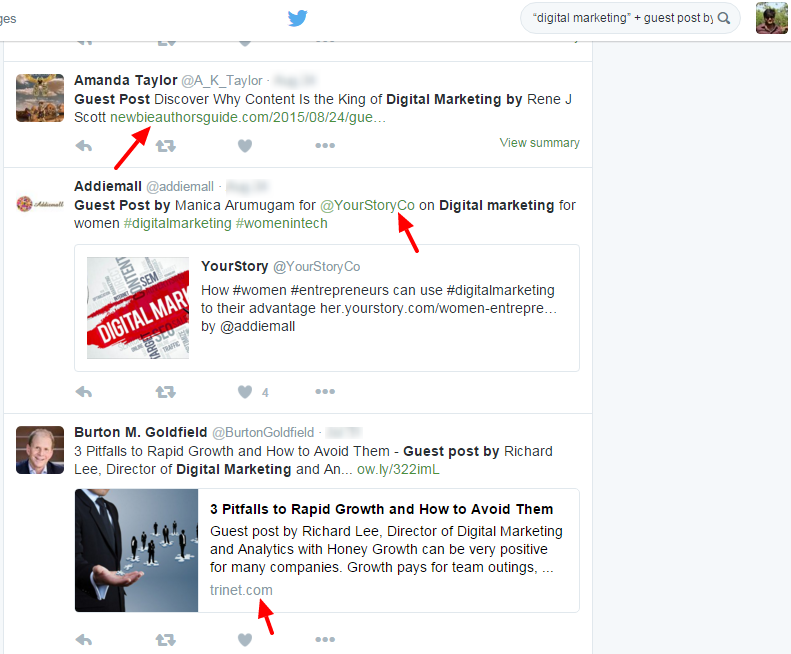Click the Twitter bird logo

pos(298,18)
